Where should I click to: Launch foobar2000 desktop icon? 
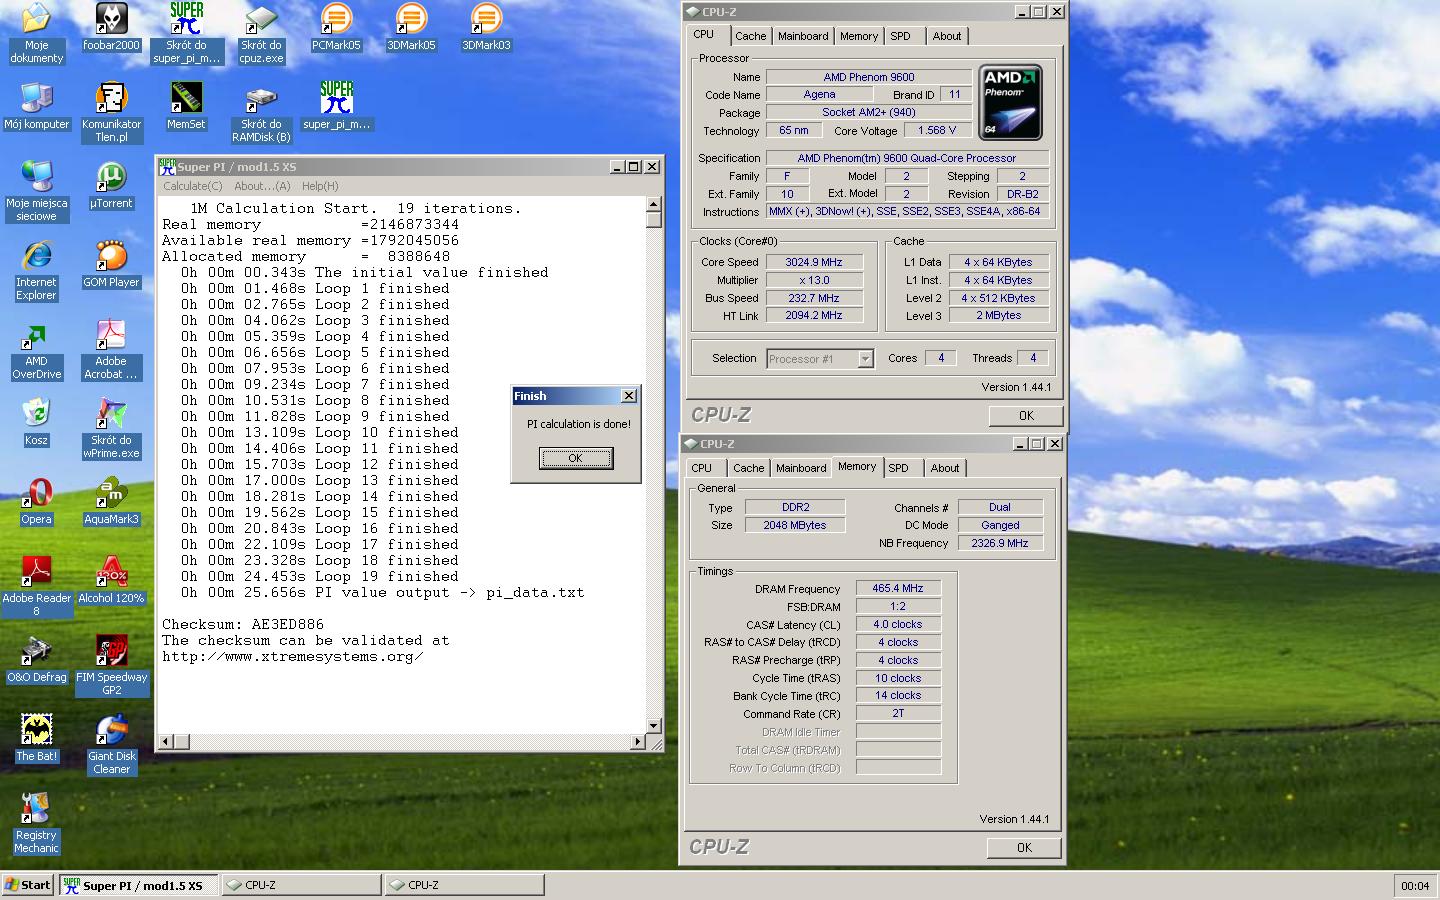111,28
